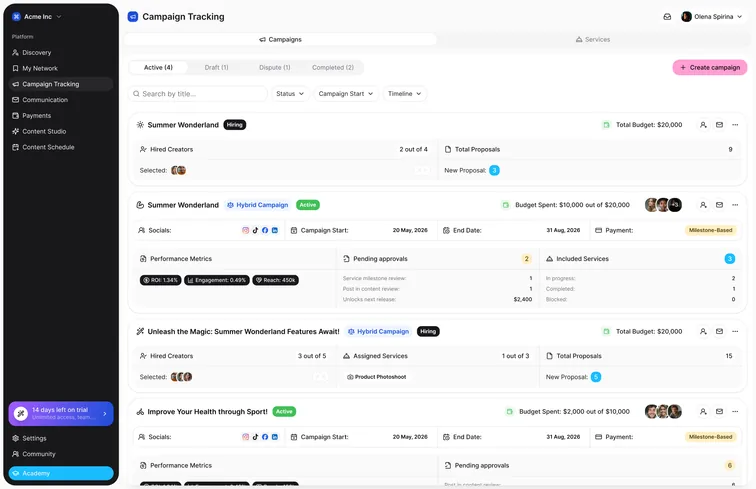Open the Status filter dropdown
The width and height of the screenshot is (756, 489).
tap(290, 94)
